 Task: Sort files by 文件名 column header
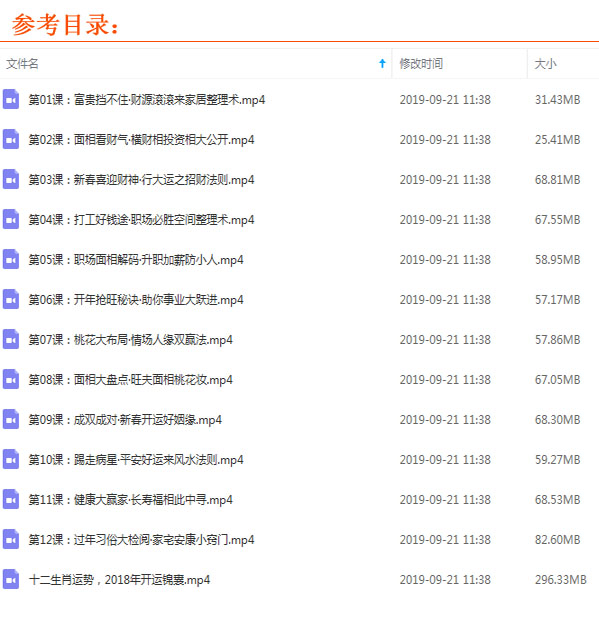tap(22, 63)
